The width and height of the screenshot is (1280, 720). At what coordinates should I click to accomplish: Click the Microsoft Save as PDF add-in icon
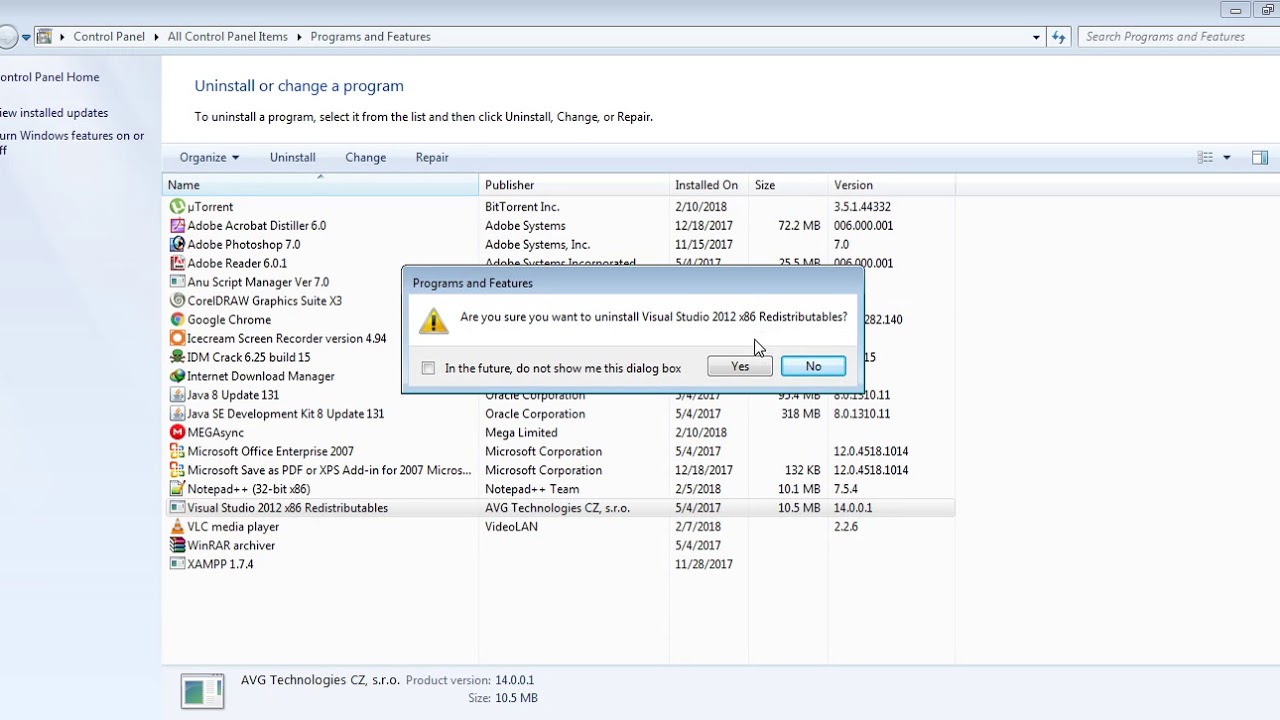tap(177, 470)
